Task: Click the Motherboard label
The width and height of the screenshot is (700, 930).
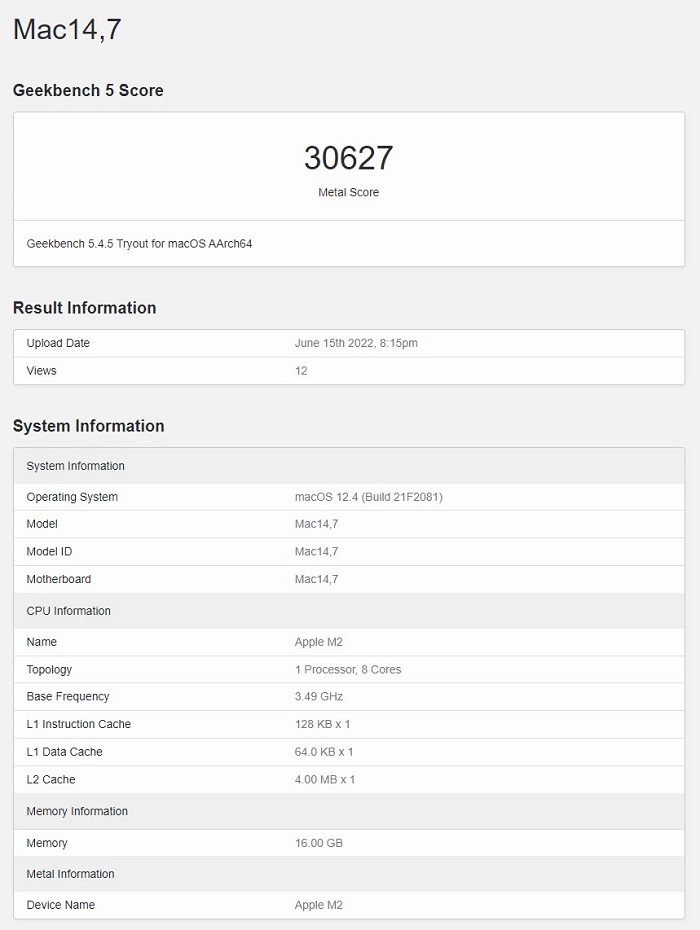Action: (59, 579)
